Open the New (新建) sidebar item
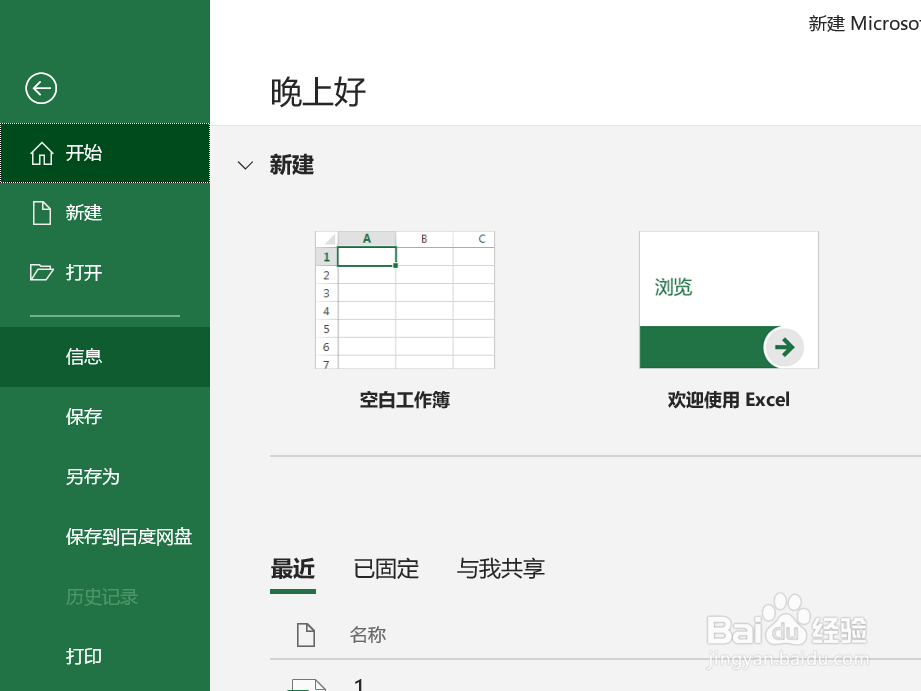 (83, 212)
